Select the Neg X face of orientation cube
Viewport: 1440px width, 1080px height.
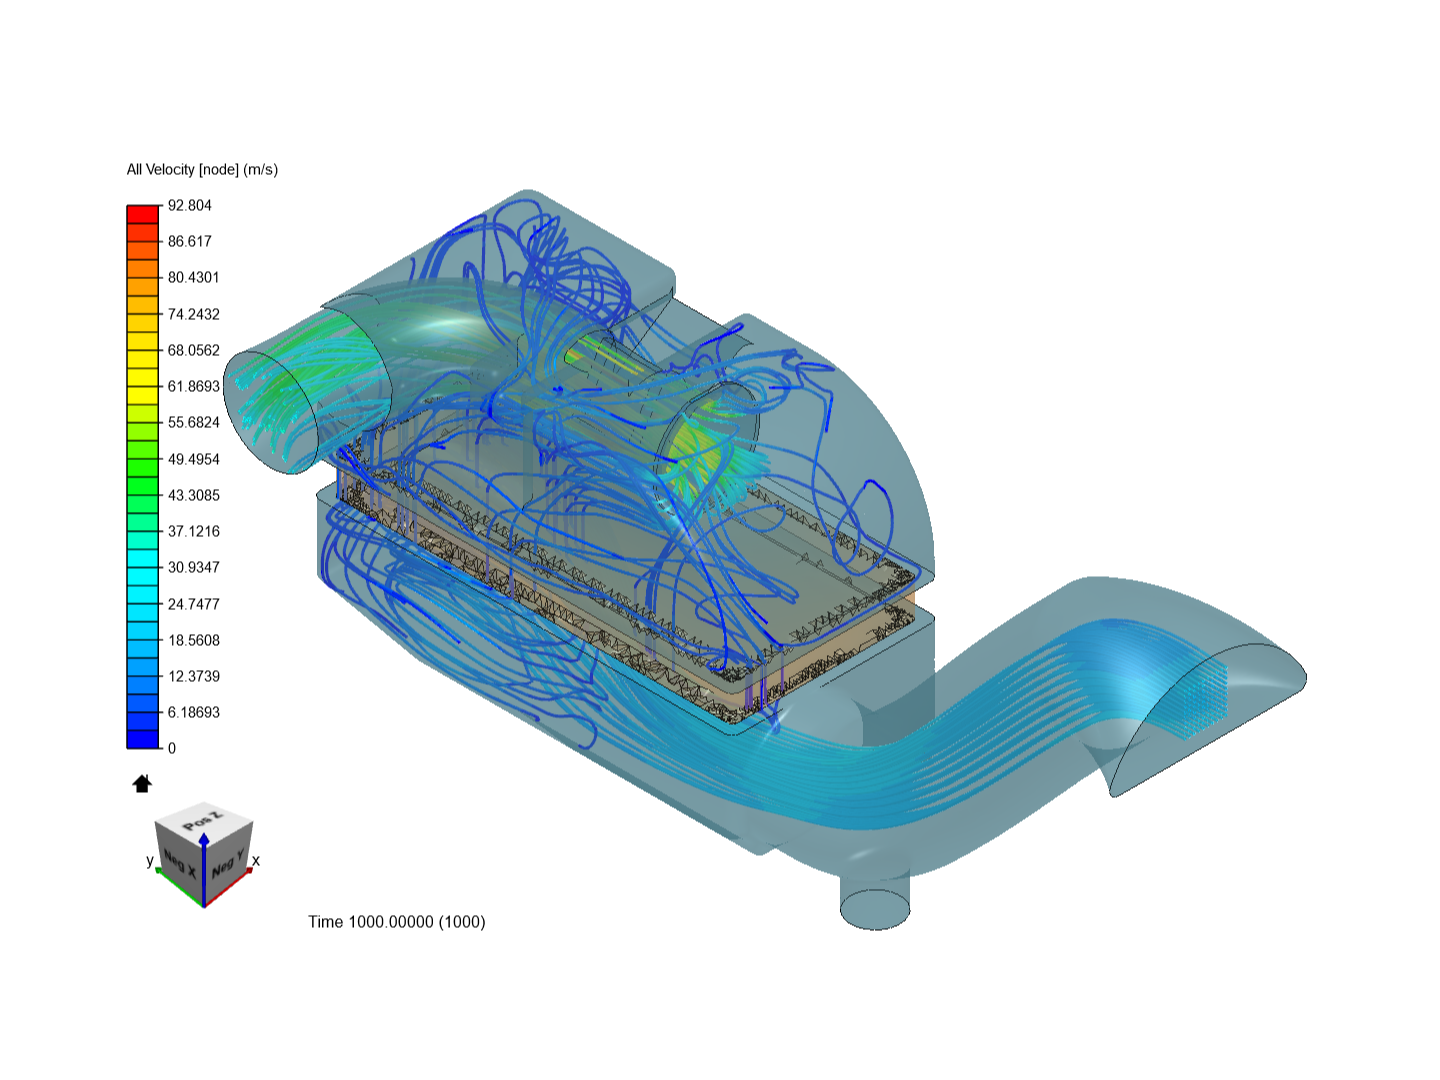point(179,862)
